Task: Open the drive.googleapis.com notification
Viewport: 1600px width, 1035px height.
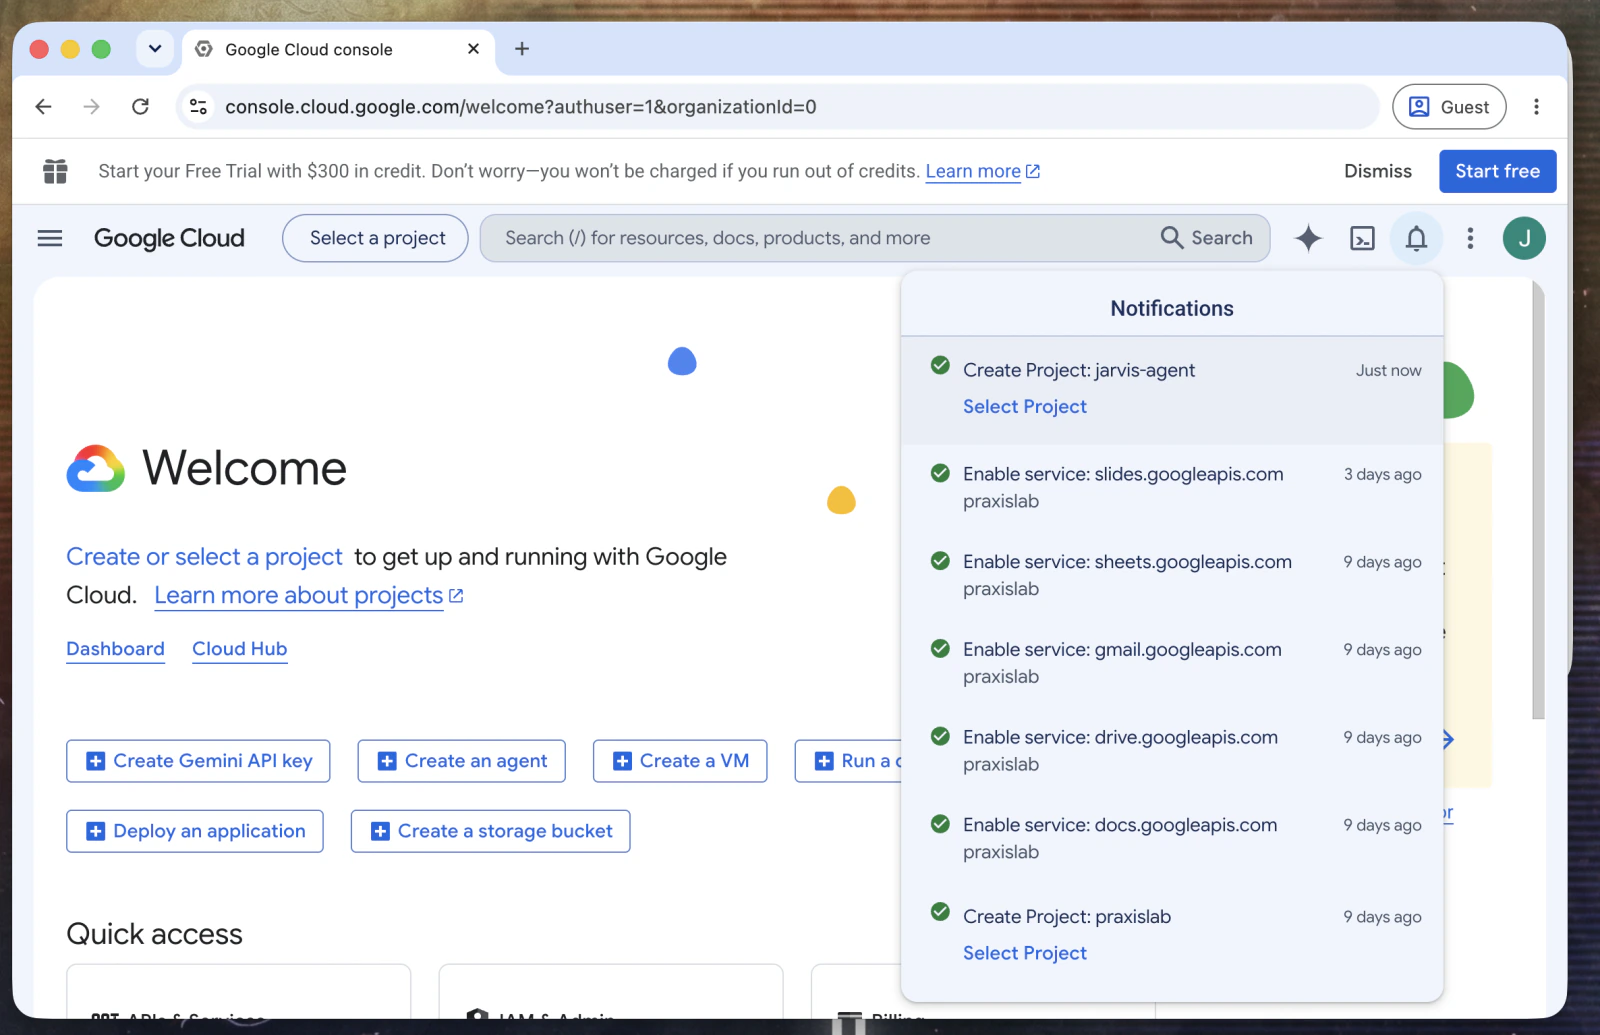Action: [x=1172, y=751]
